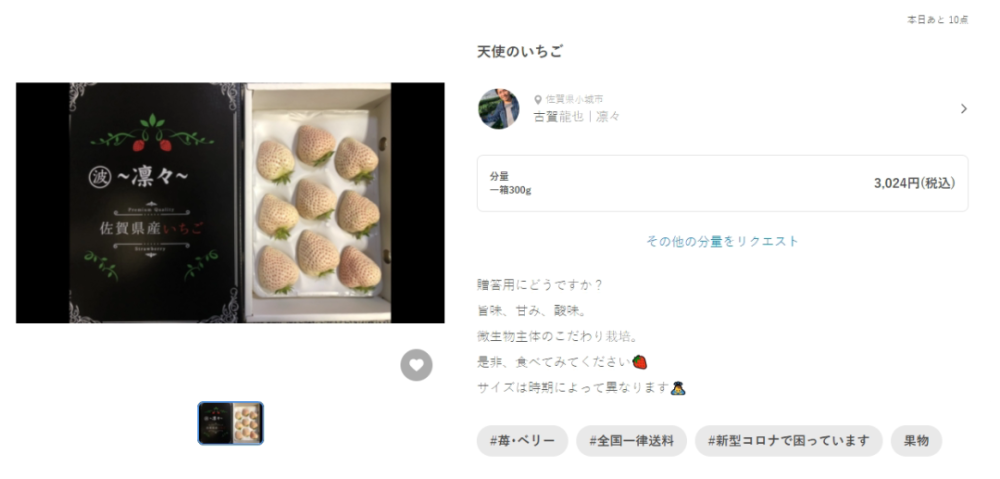Open the #新型コロナで困っています tag

pyautogui.click(x=789, y=441)
